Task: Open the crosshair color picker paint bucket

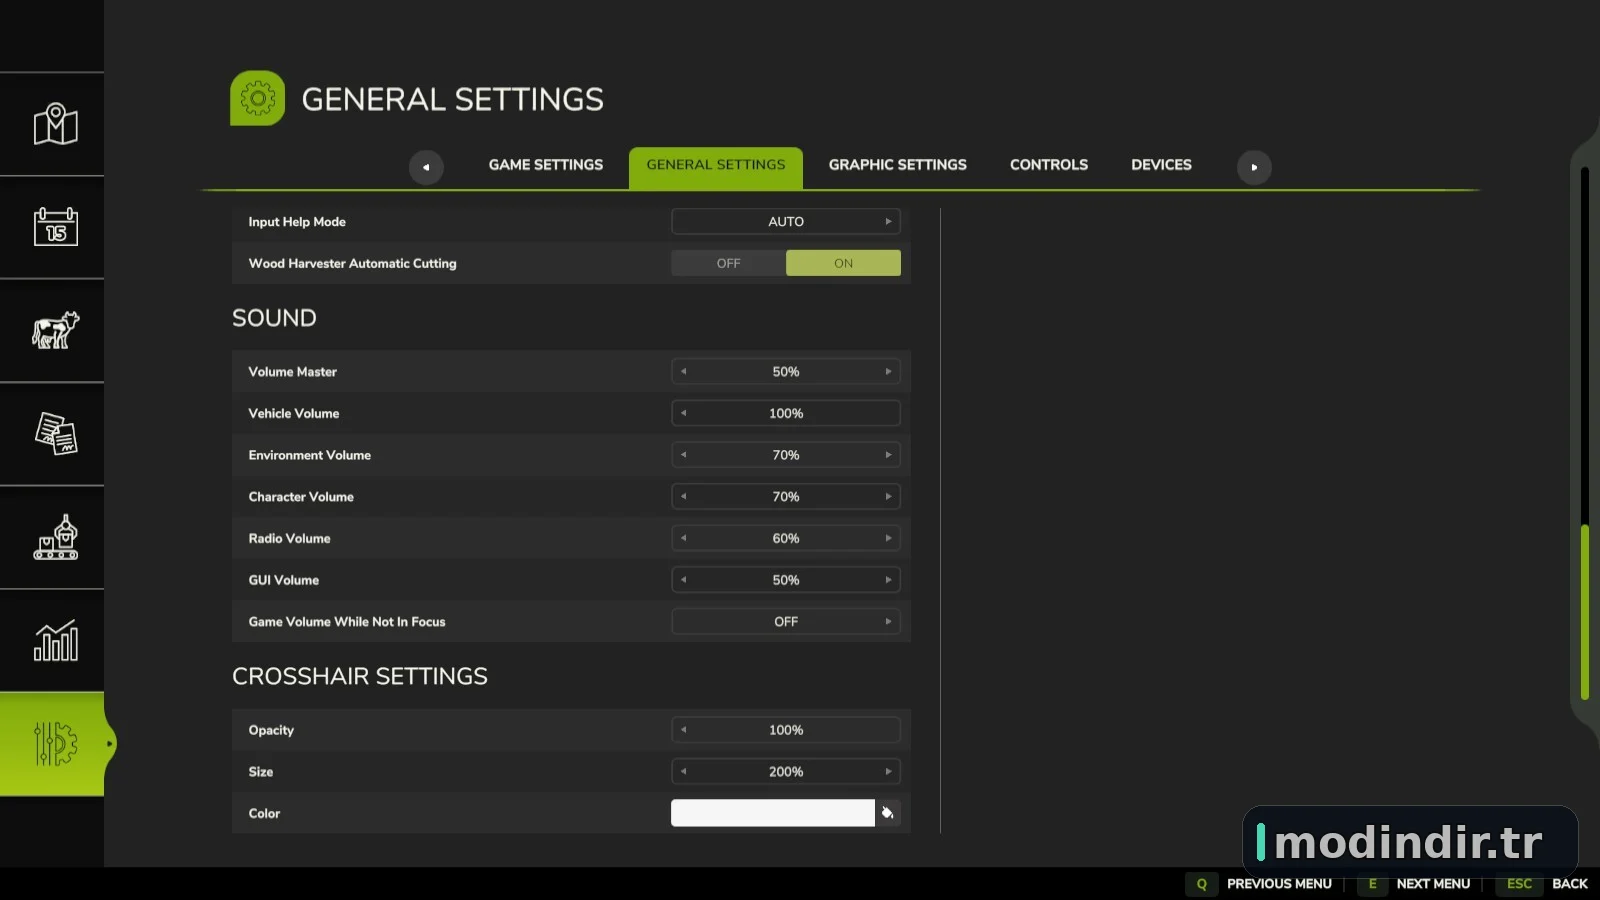Action: [887, 813]
